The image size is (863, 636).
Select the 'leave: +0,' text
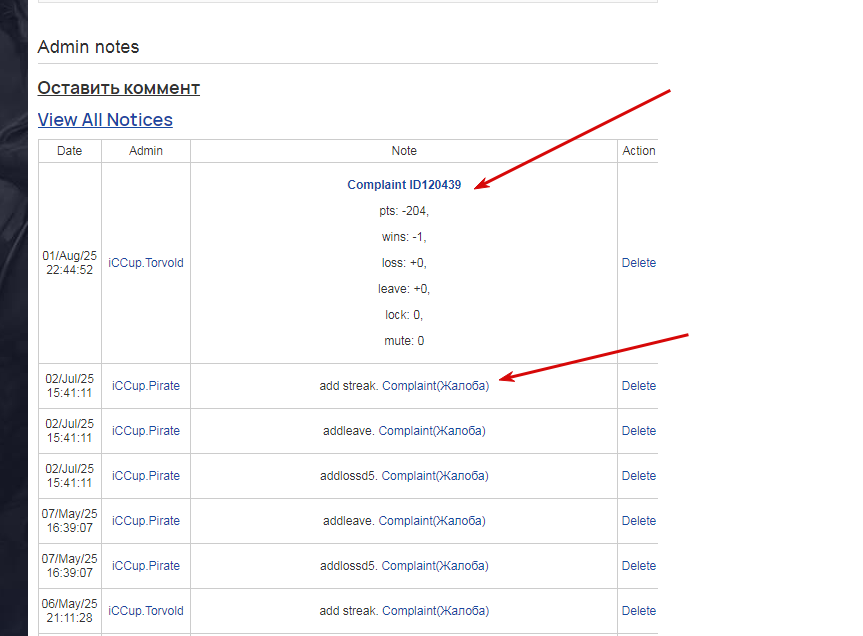tap(404, 289)
